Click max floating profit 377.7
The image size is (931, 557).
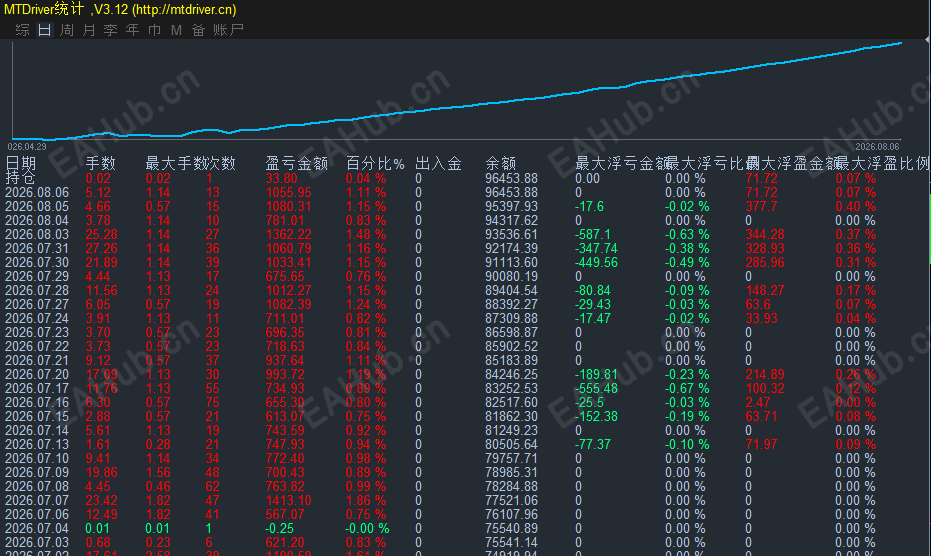761,206
